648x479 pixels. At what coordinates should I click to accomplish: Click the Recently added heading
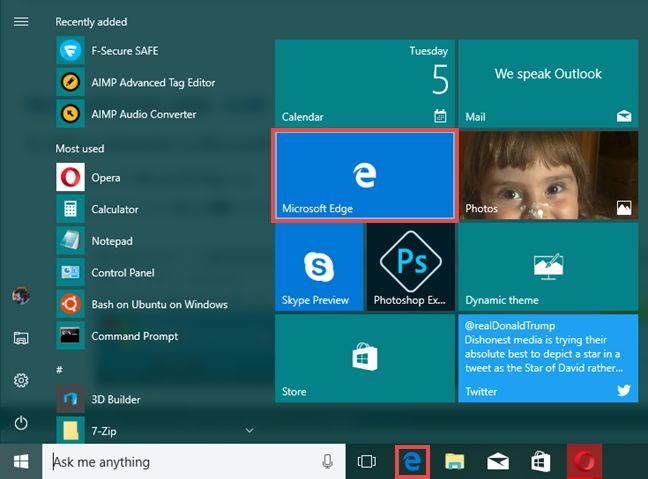[91, 22]
